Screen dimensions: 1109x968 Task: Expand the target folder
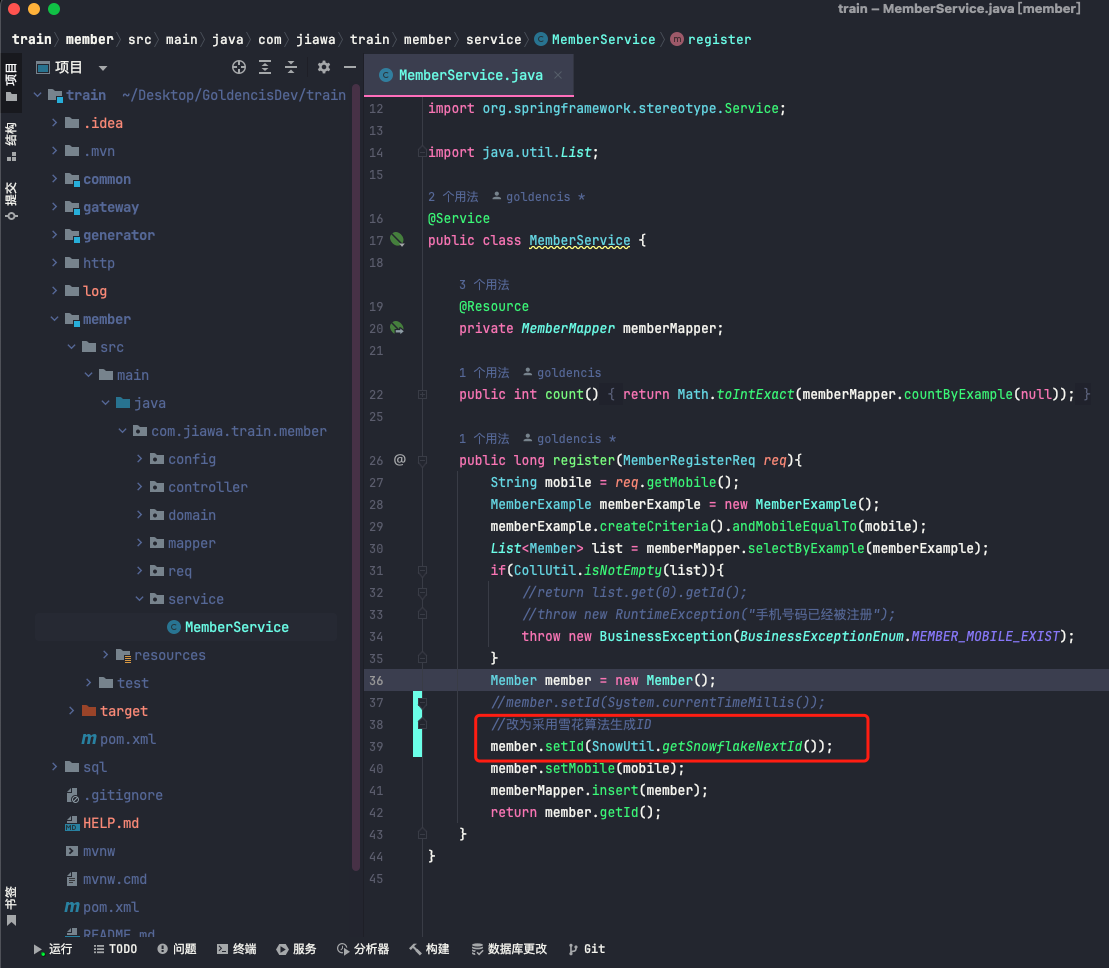tap(71, 711)
